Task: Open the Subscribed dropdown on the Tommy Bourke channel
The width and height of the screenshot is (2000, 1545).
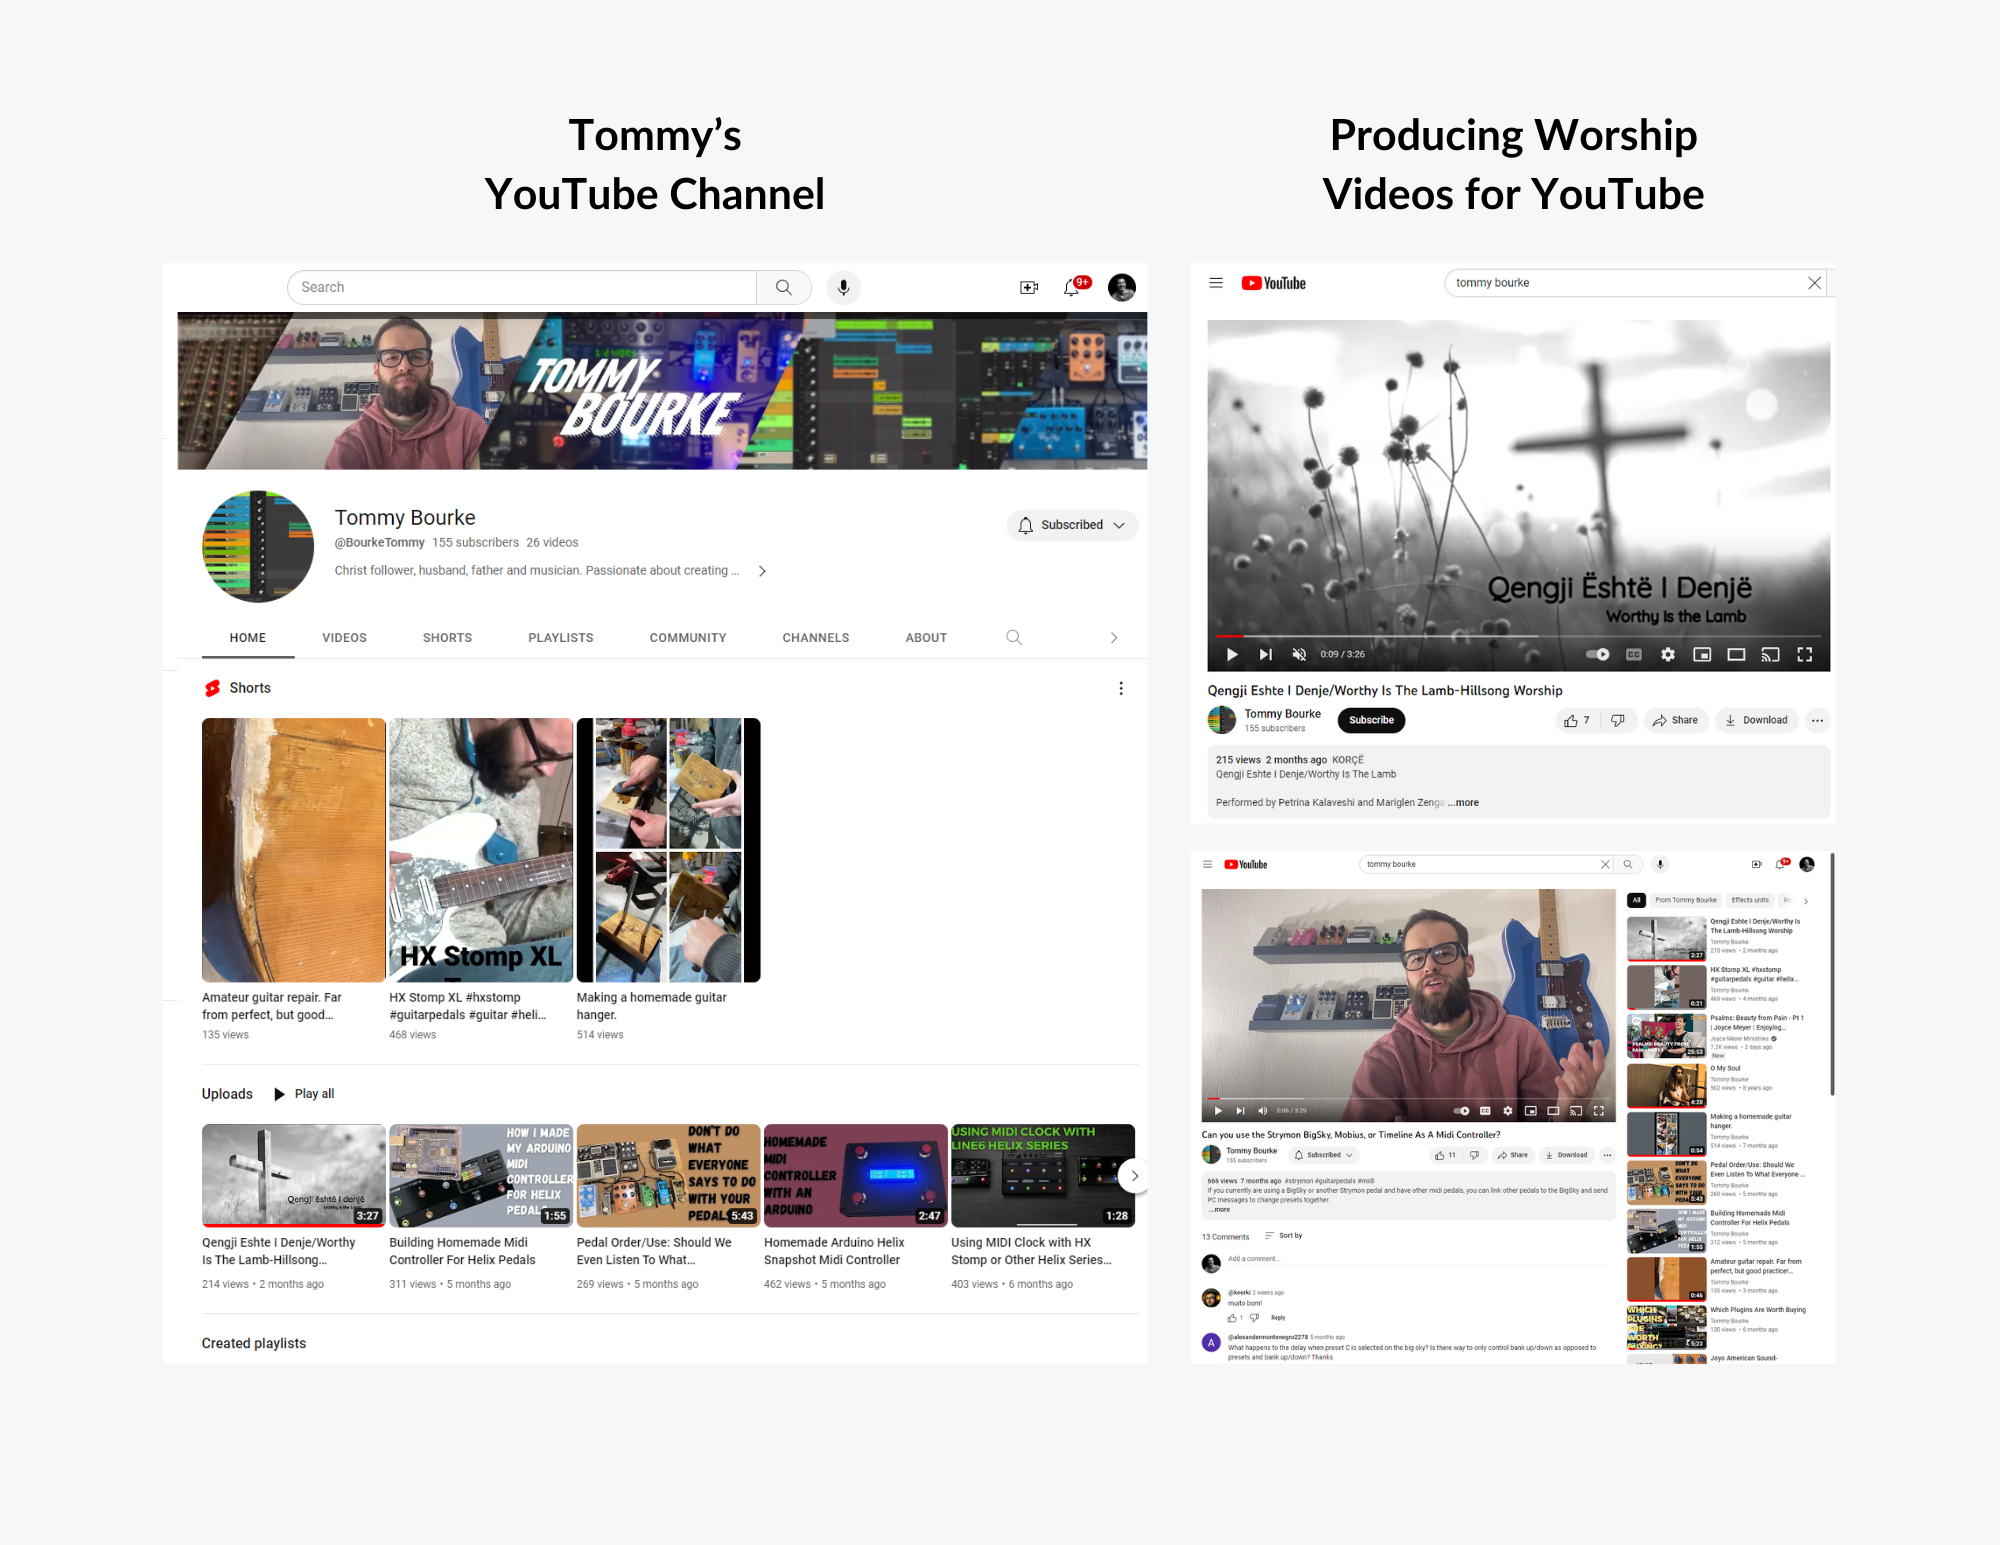Action: [x=1072, y=525]
